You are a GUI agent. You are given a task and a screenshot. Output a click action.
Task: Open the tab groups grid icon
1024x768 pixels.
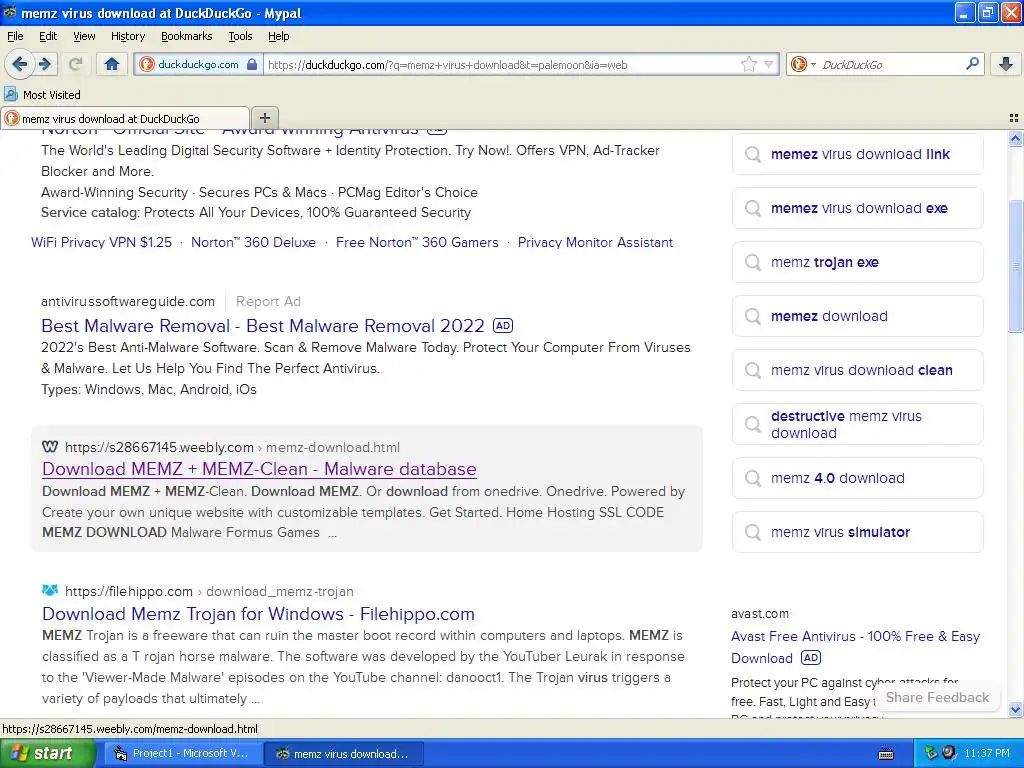[1014, 118]
